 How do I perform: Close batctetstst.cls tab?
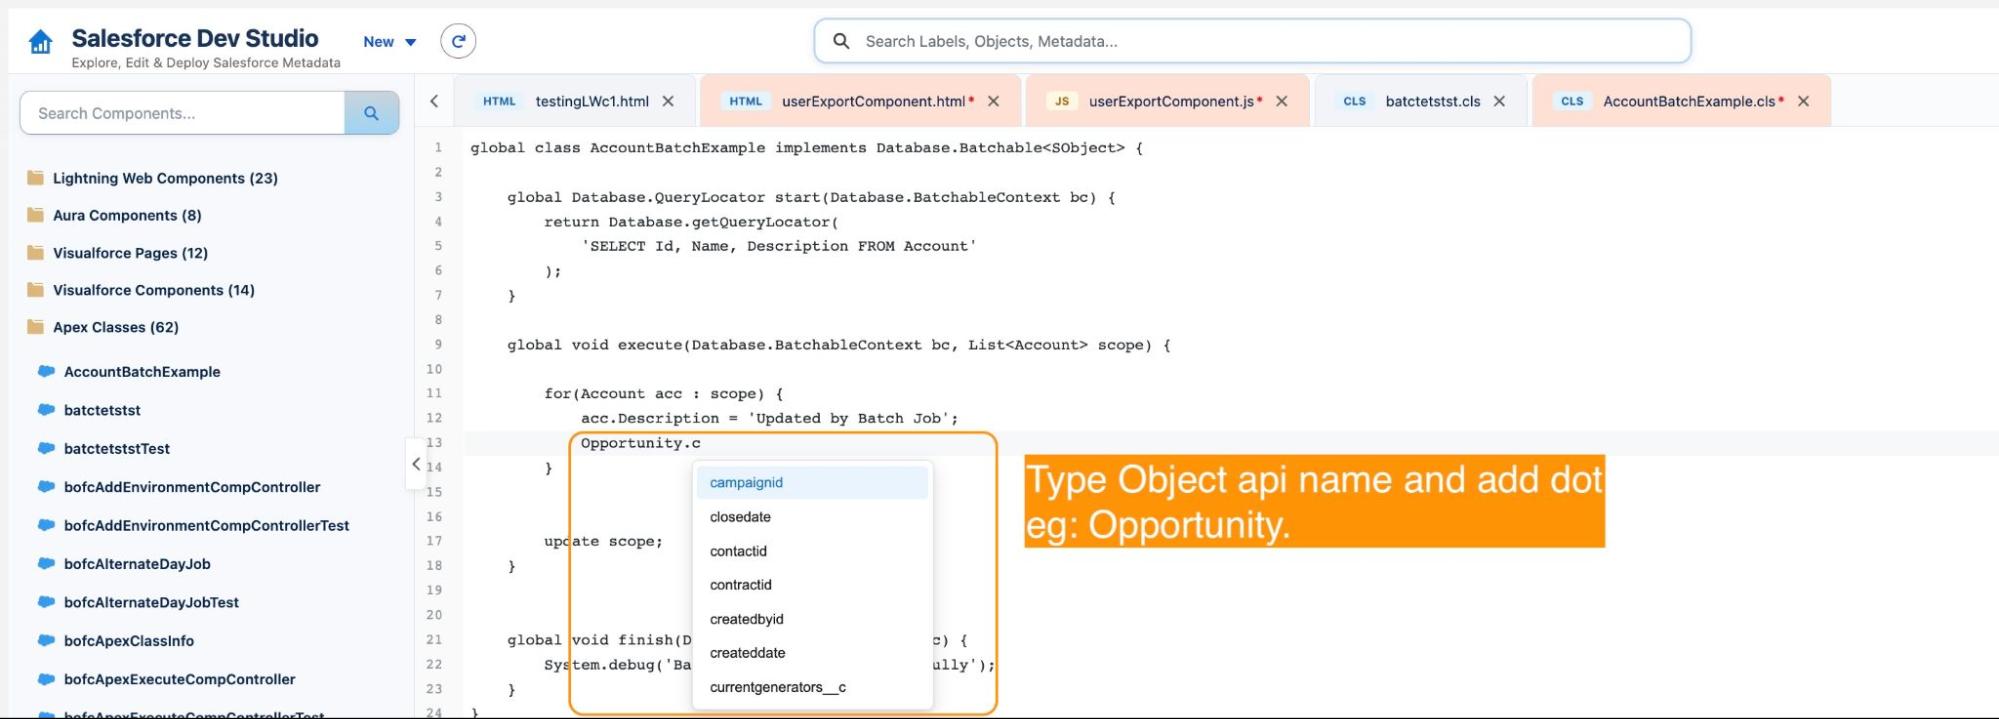[1499, 101]
